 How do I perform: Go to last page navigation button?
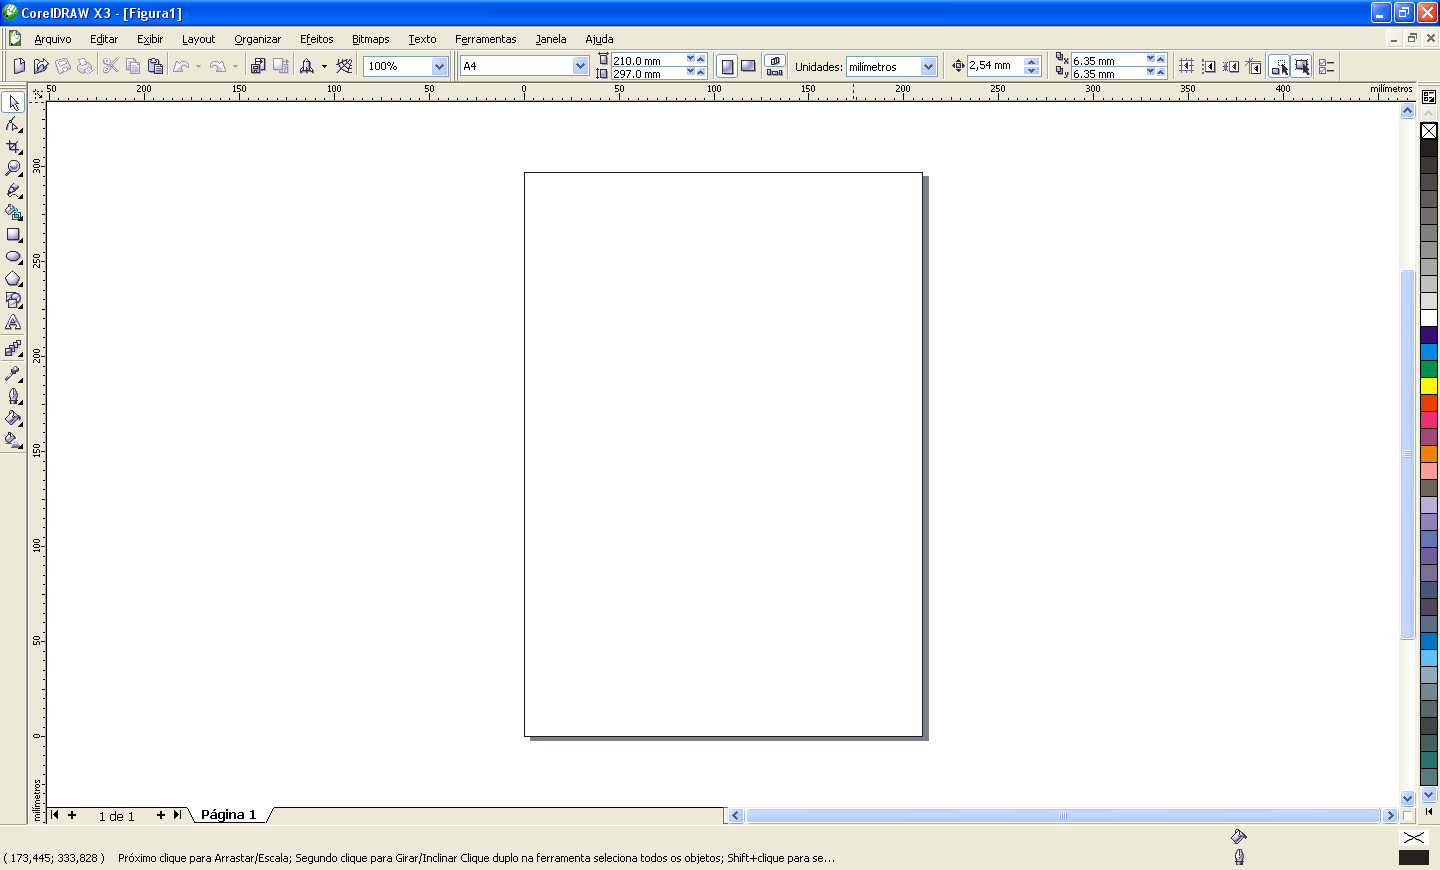point(177,815)
